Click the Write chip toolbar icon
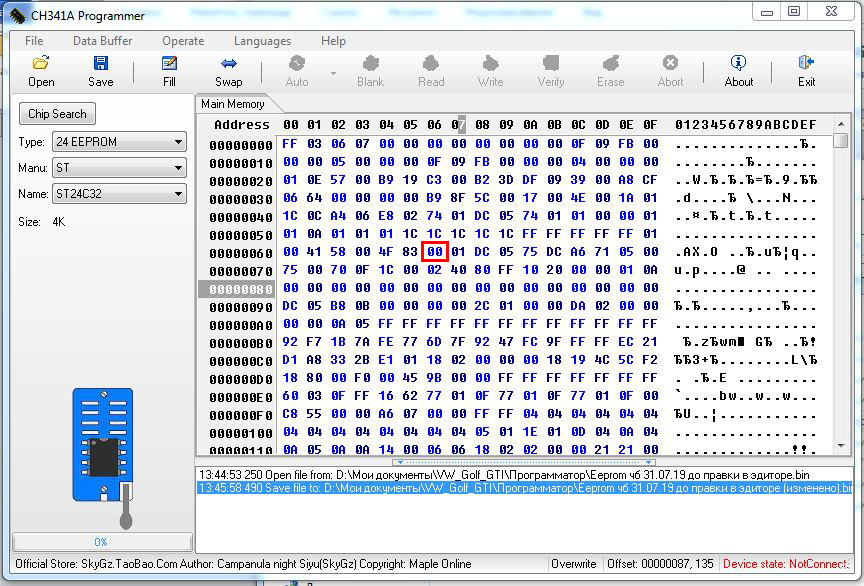 490,64
